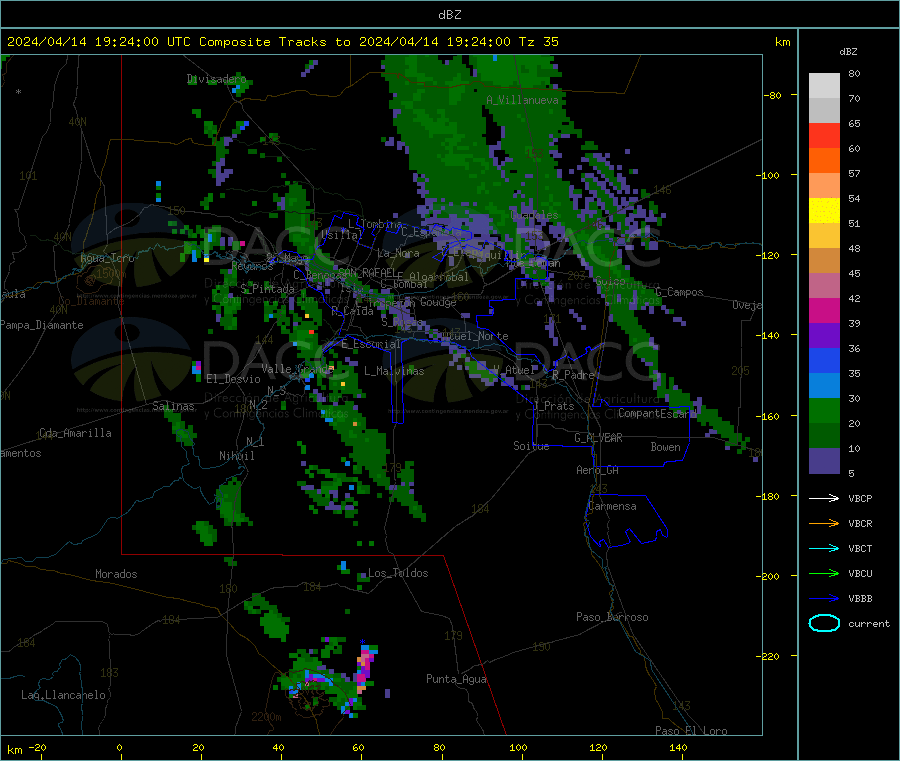
Task: Click the 'dBZ' title at top
Action: [449, 15]
